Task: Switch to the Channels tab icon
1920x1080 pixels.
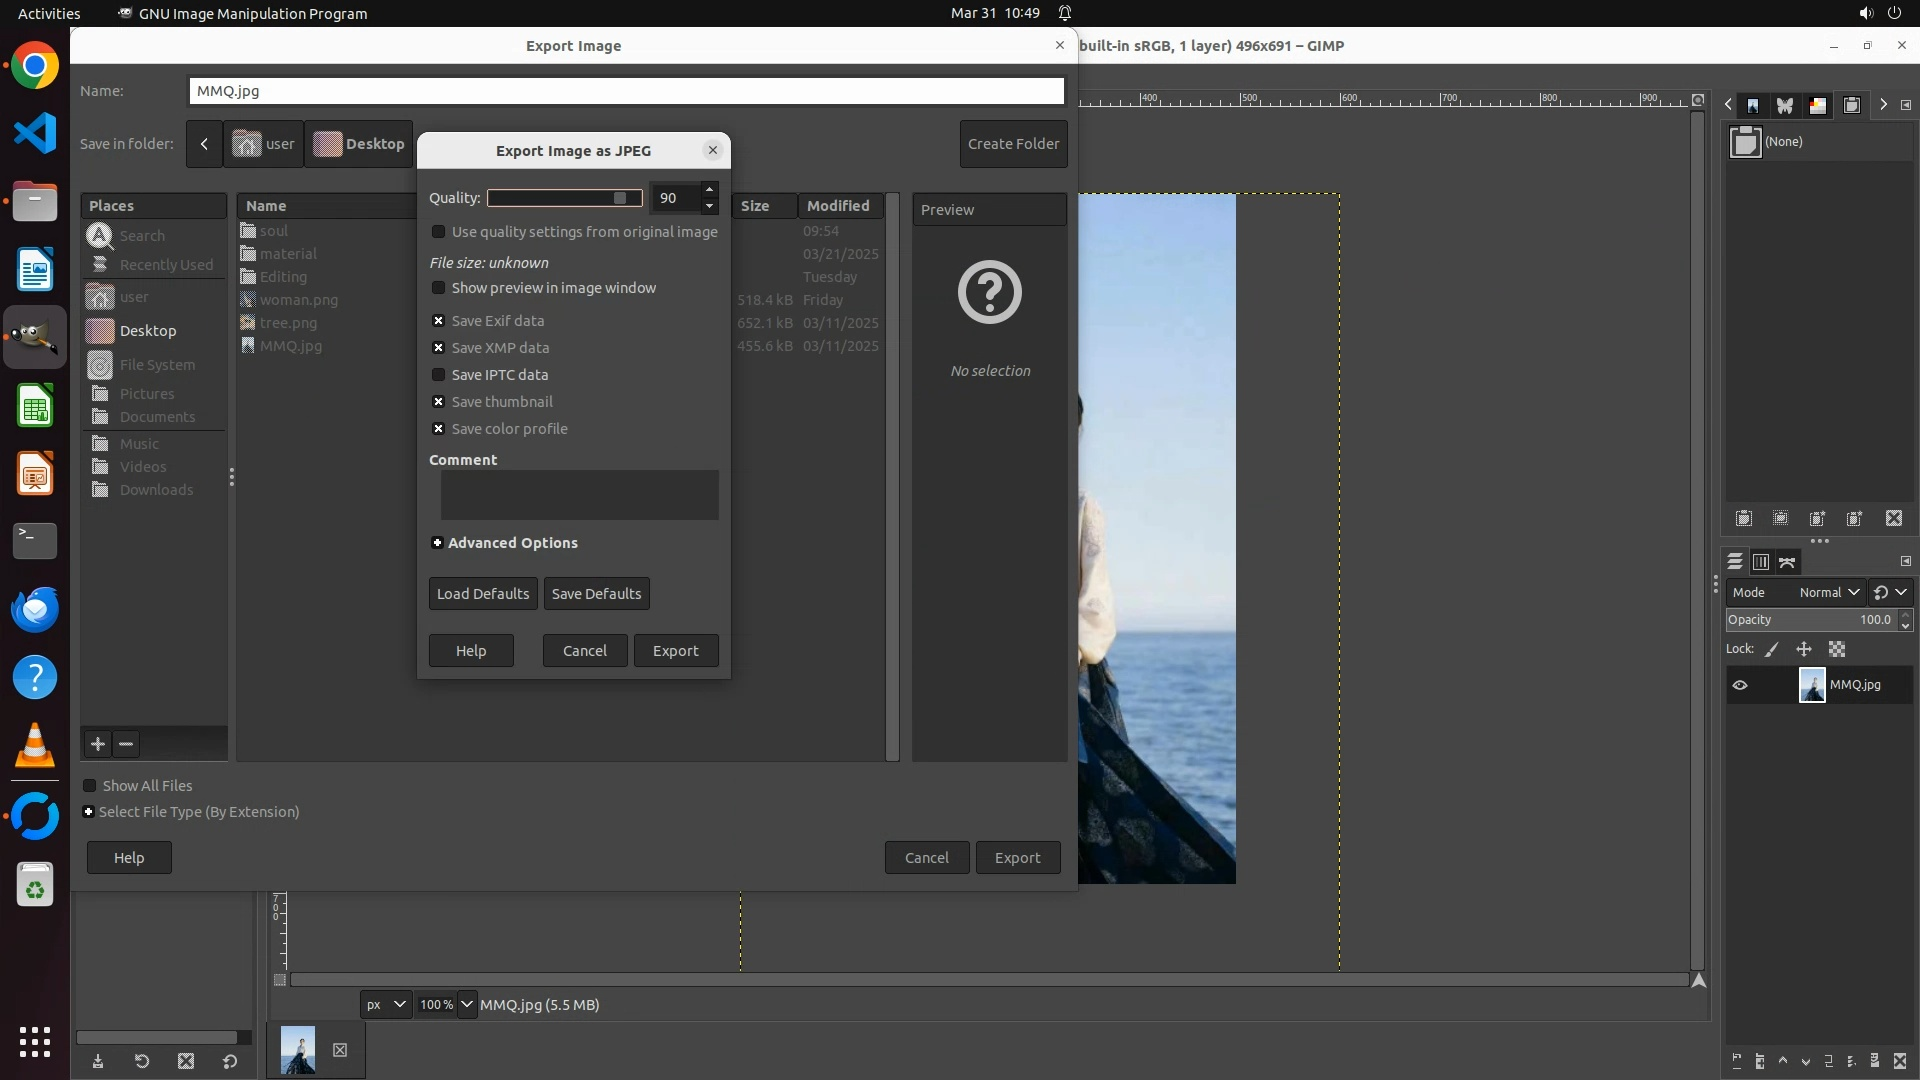Action: pyautogui.click(x=1761, y=562)
